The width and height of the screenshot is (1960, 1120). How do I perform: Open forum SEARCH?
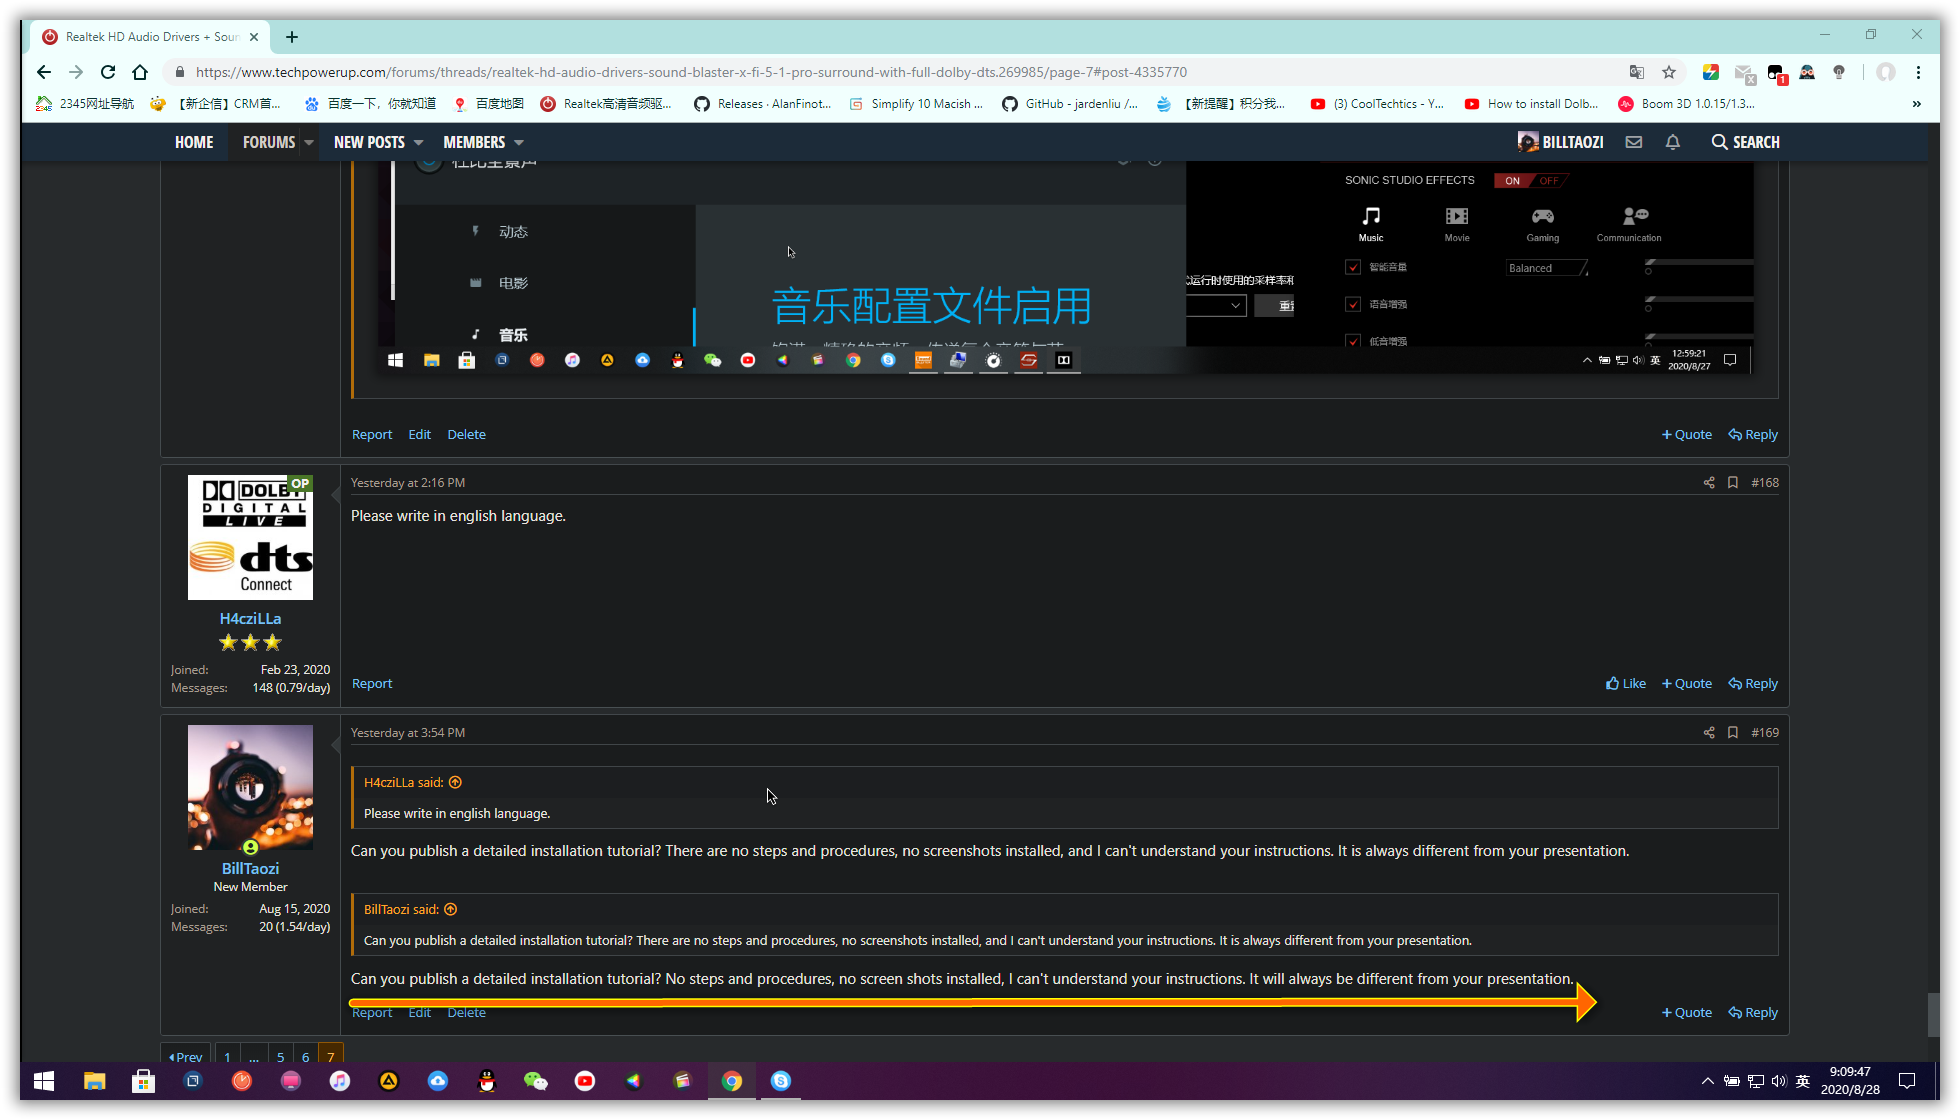coord(1746,142)
